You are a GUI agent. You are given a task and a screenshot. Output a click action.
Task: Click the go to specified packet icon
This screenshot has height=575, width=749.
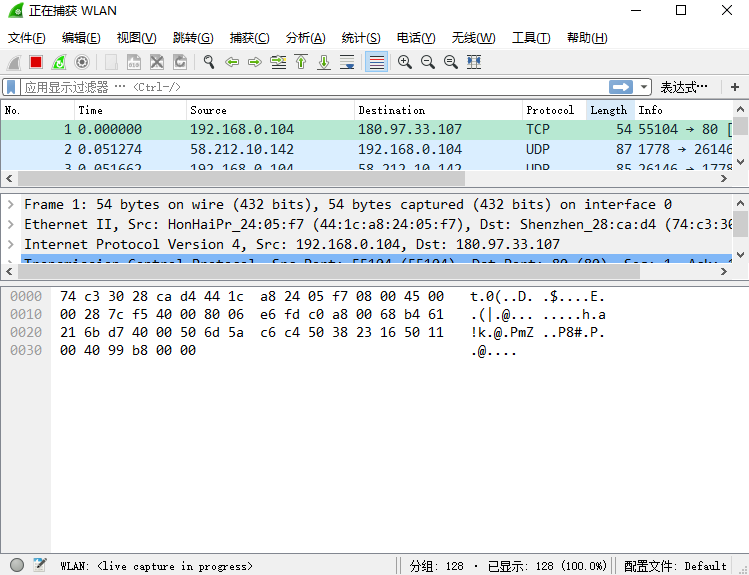click(x=278, y=62)
